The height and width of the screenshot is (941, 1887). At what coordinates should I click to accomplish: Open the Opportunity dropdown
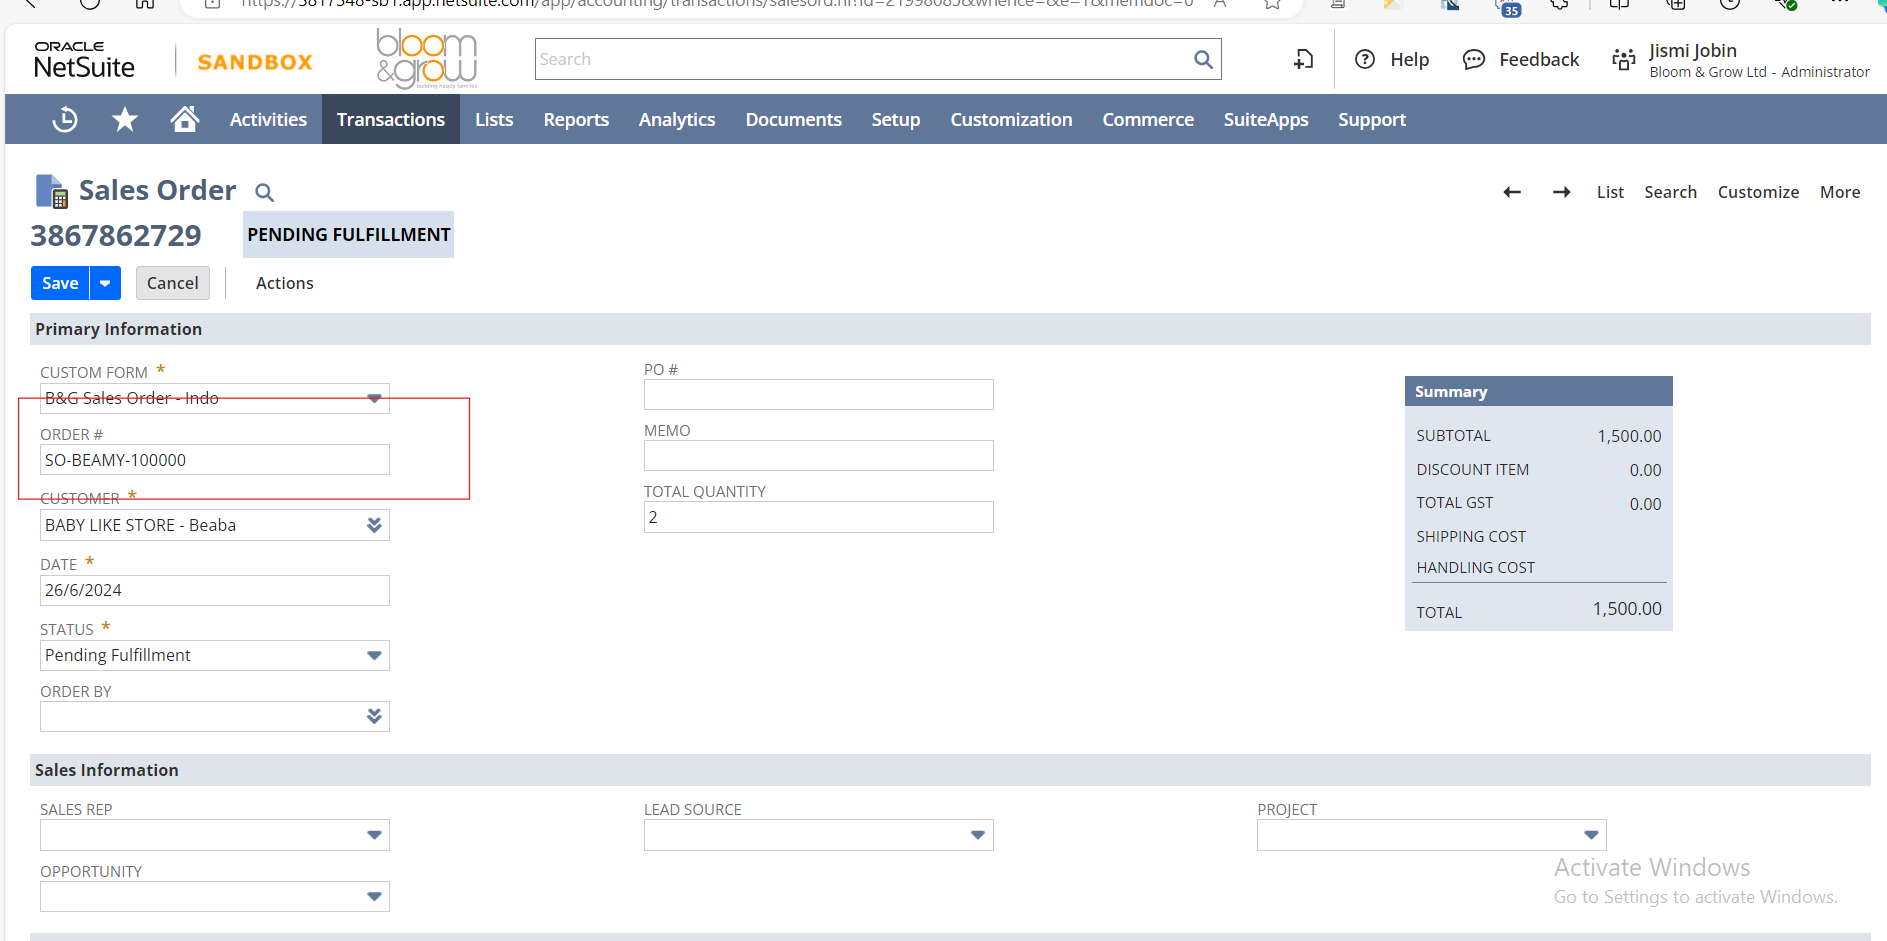pos(374,896)
